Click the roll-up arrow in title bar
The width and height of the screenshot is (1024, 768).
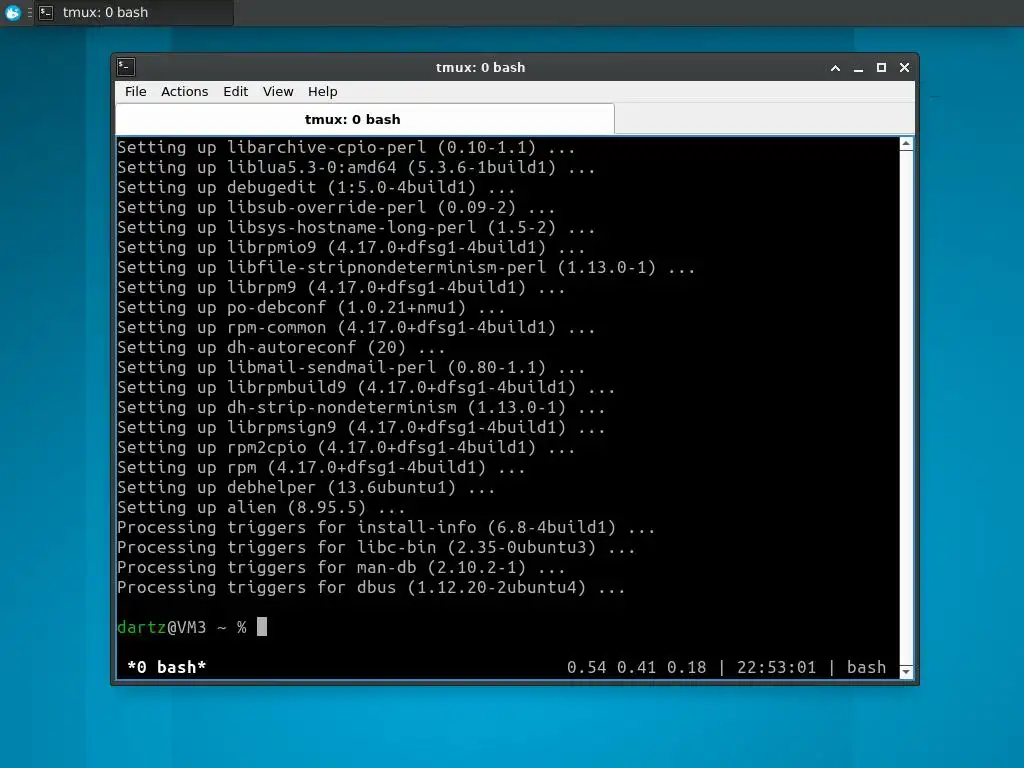835,68
